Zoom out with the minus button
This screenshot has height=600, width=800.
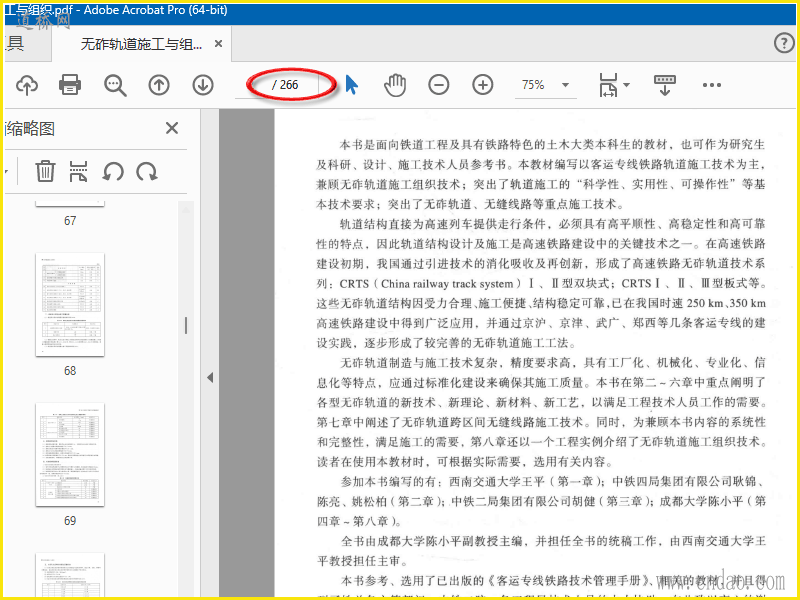pos(439,85)
